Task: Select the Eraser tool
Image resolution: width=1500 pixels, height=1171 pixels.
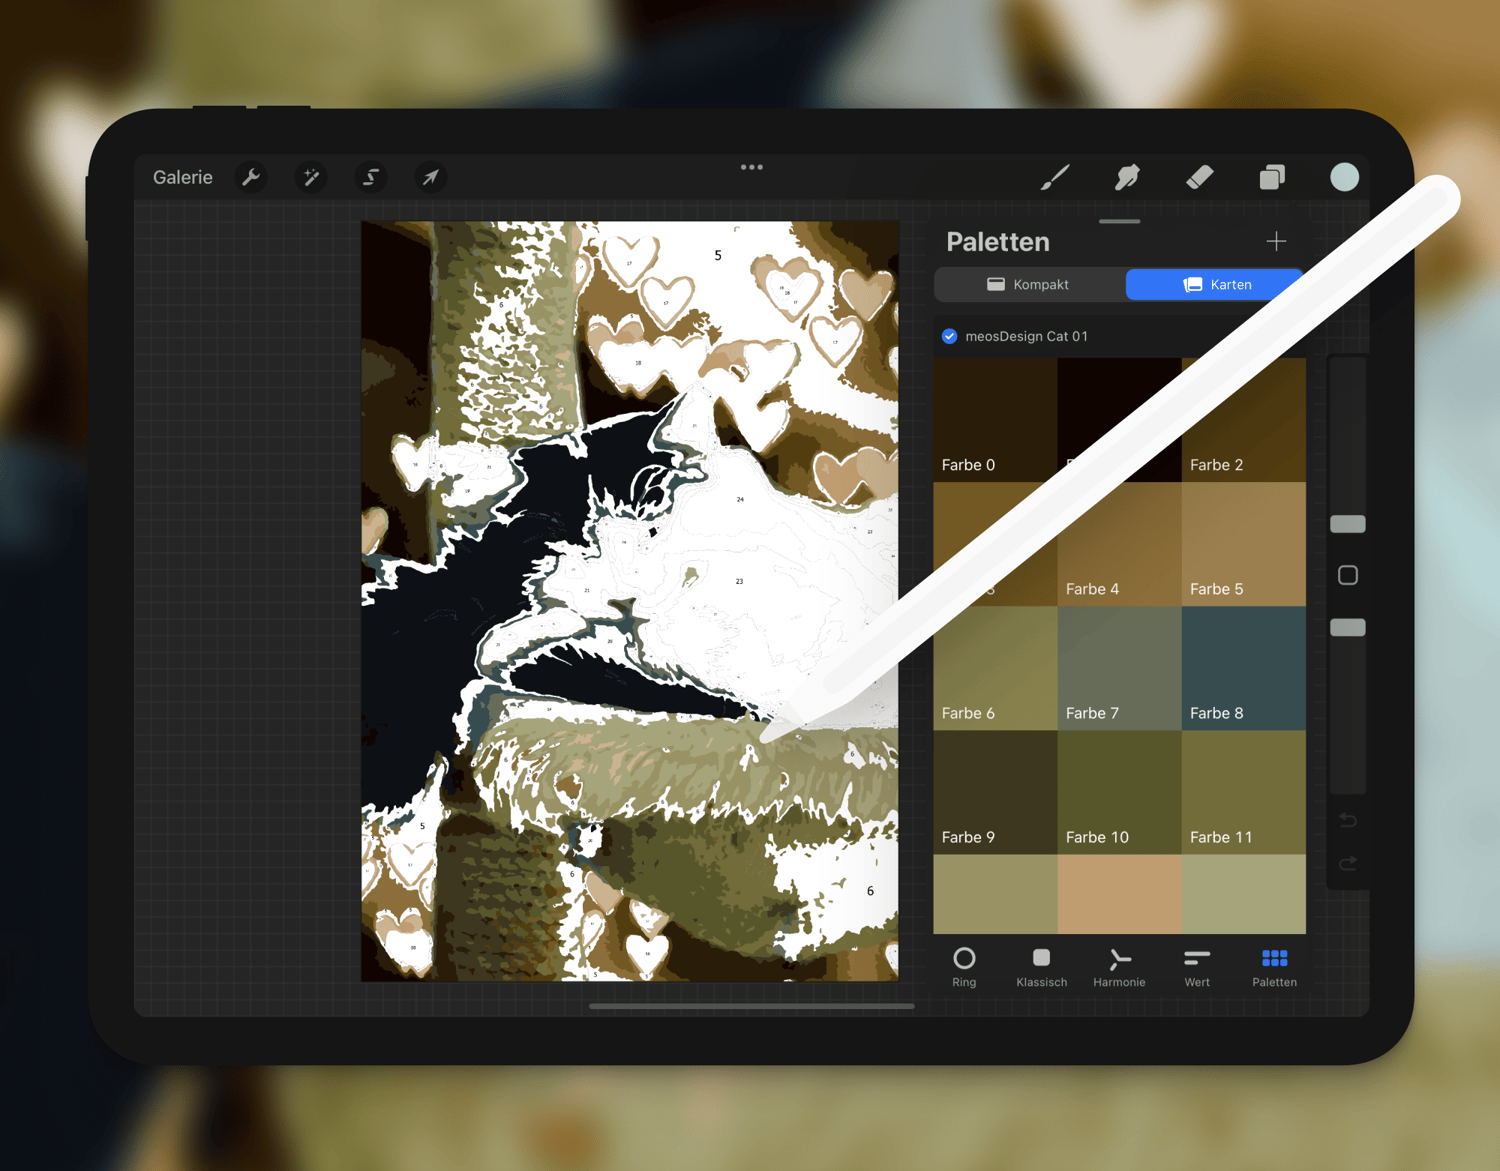Action: point(1199,177)
